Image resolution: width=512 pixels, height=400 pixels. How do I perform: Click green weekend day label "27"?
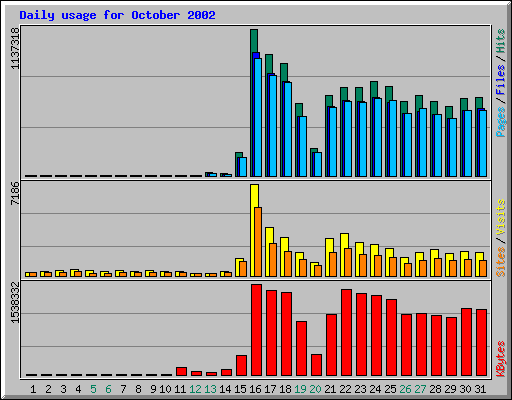pyautogui.click(x=420, y=389)
